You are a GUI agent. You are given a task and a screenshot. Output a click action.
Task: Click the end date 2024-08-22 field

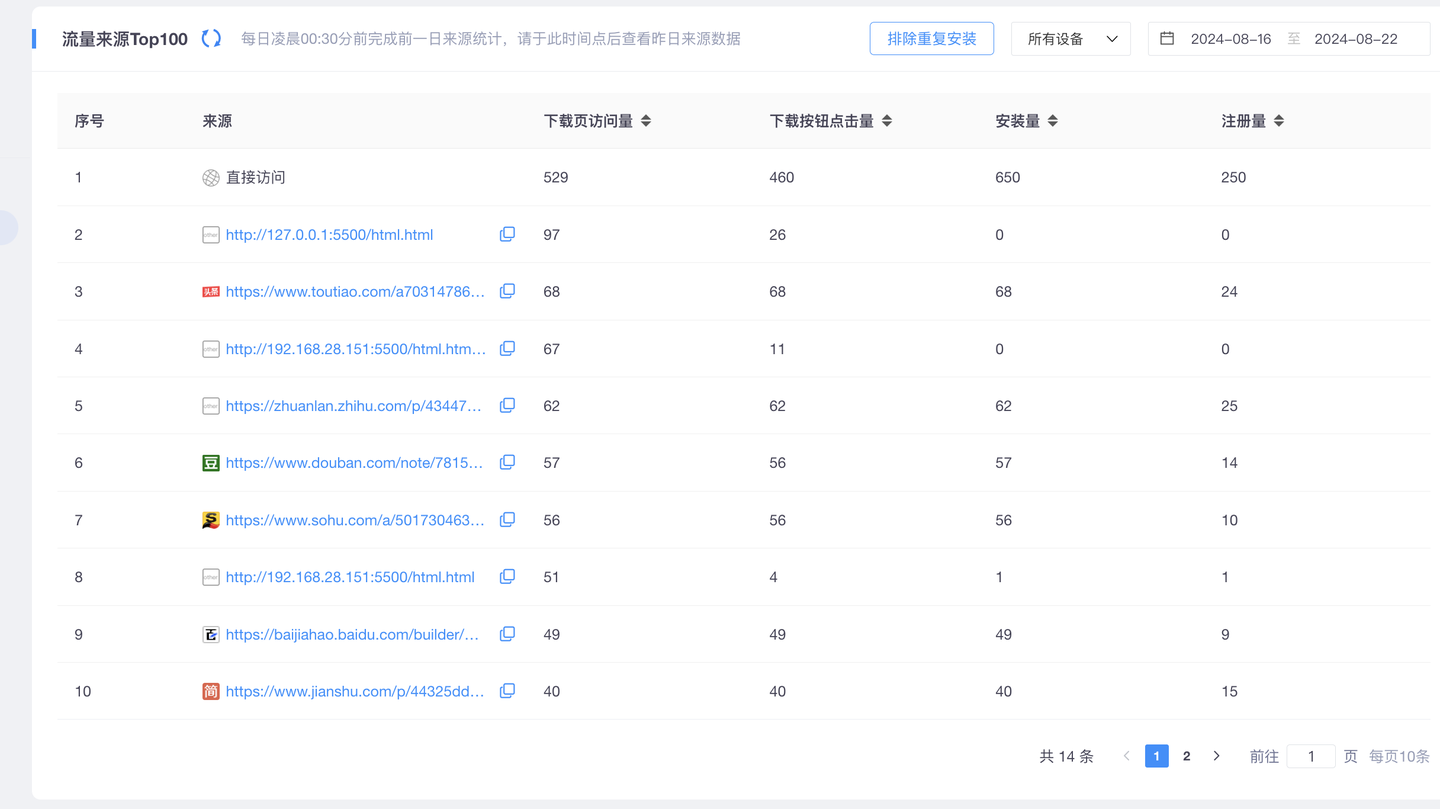pos(1355,39)
